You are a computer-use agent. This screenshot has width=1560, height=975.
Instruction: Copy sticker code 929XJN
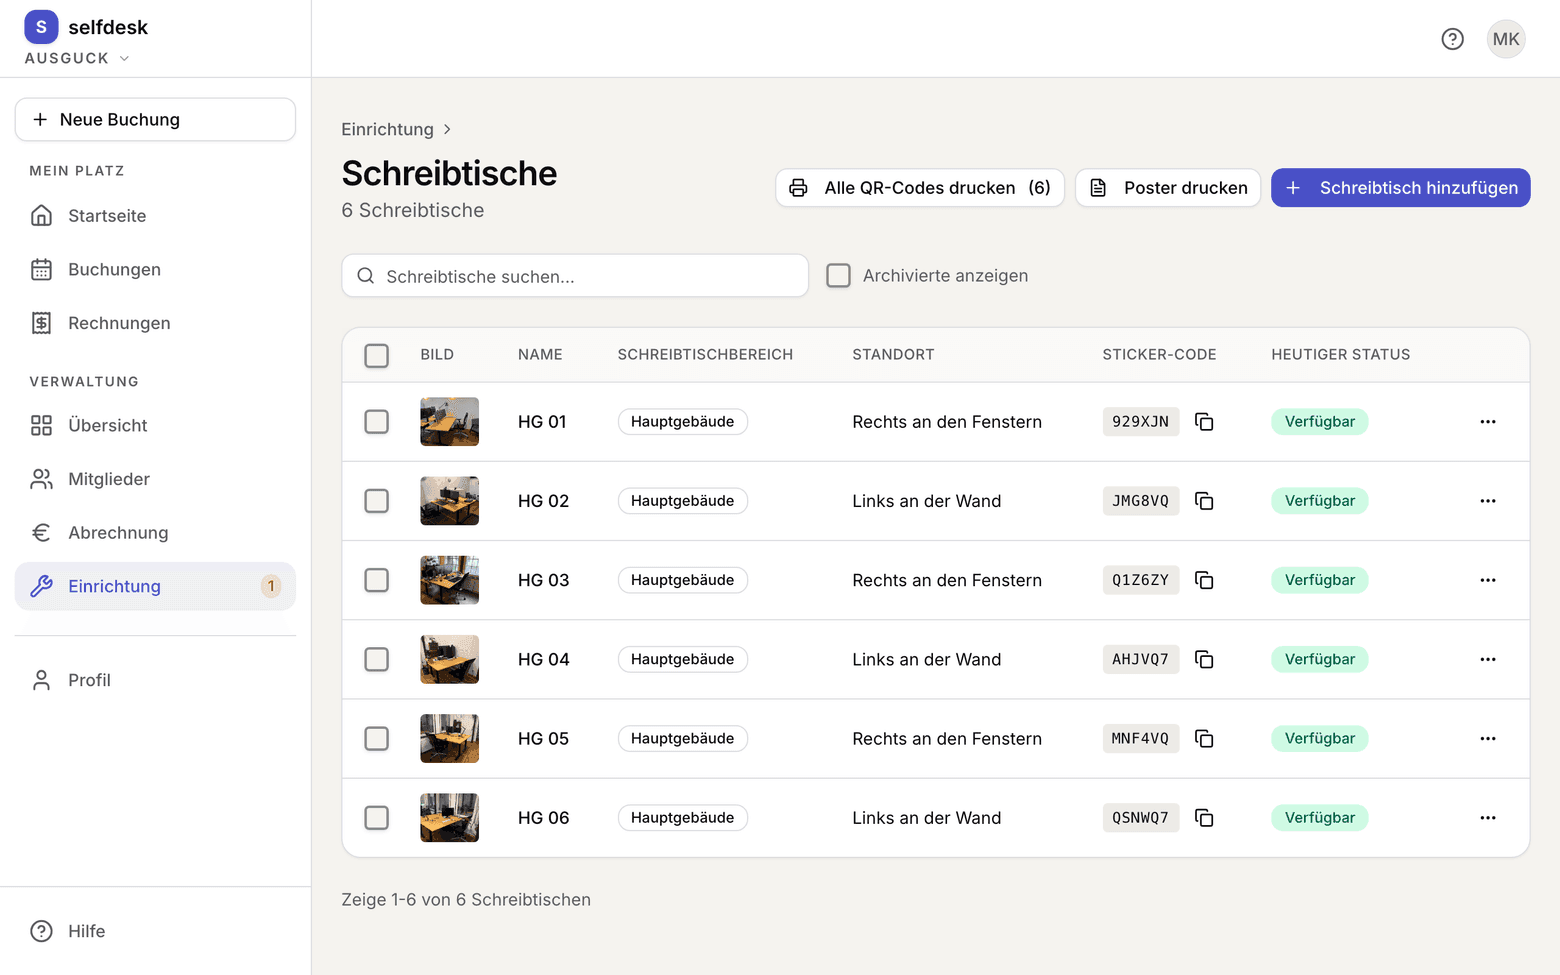click(x=1204, y=422)
